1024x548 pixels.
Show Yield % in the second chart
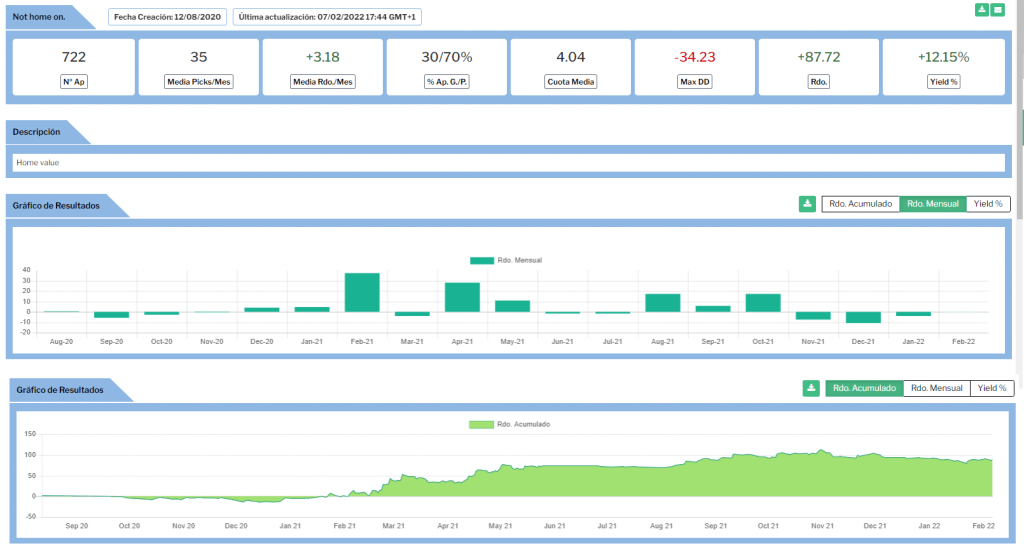click(x=991, y=388)
